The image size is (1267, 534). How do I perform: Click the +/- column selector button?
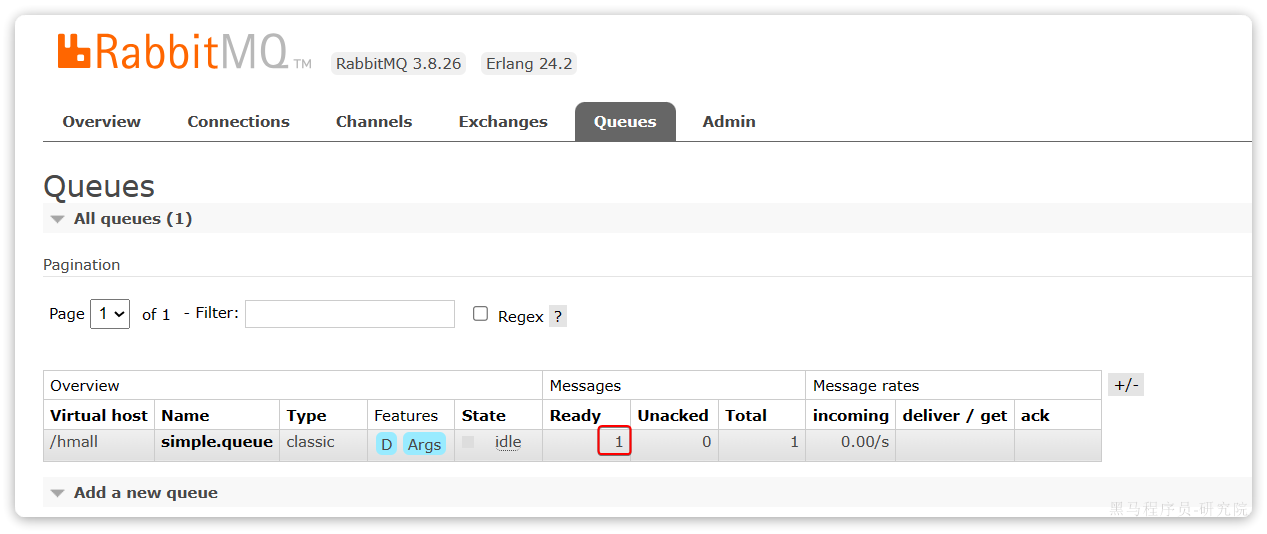click(x=1126, y=385)
